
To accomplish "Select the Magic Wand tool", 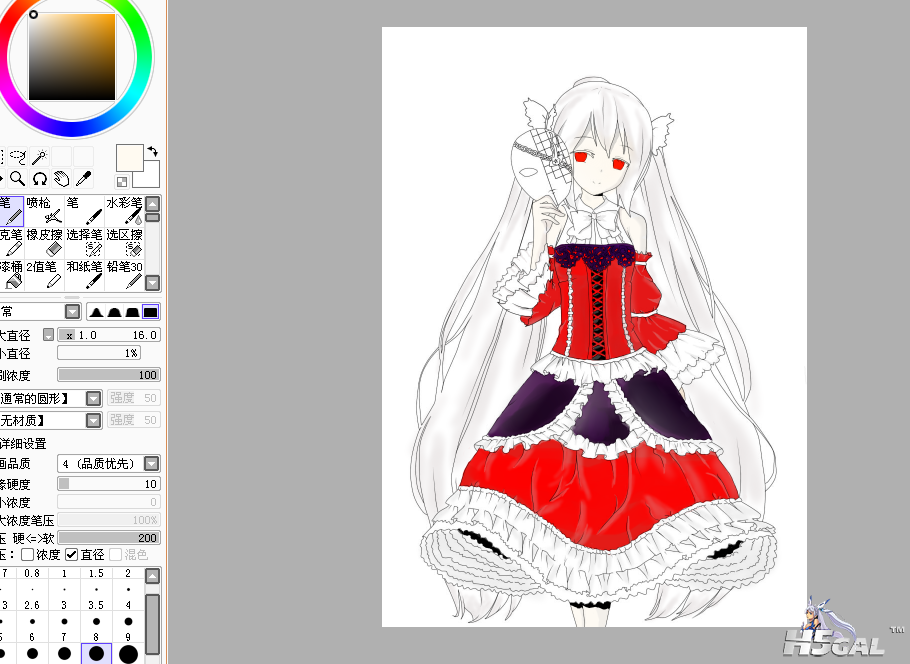I will click(x=39, y=156).
